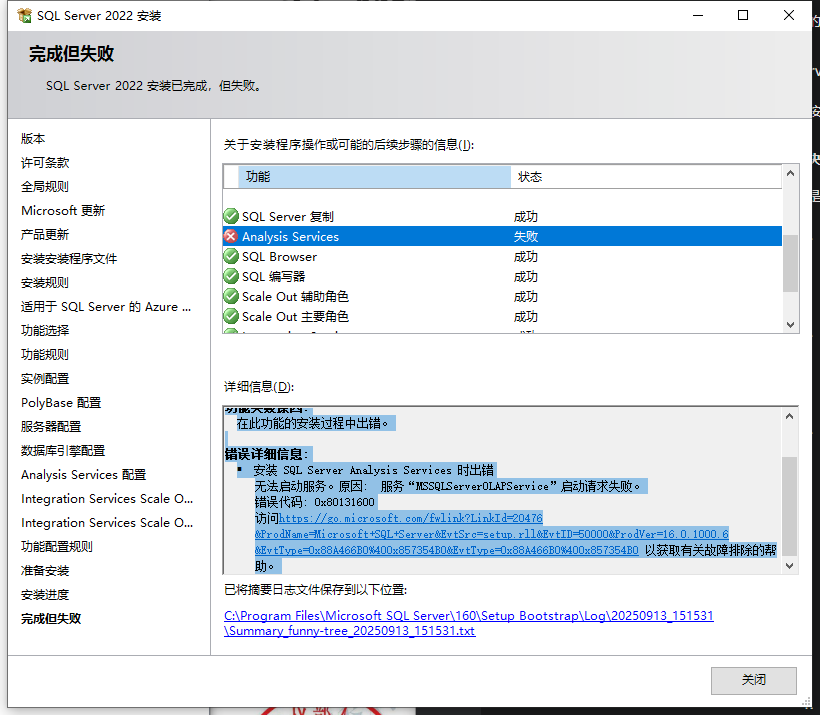Click the 在此功能的安装过程中出错 line
Viewport: 820px width, 715px height.
[x=313, y=423]
